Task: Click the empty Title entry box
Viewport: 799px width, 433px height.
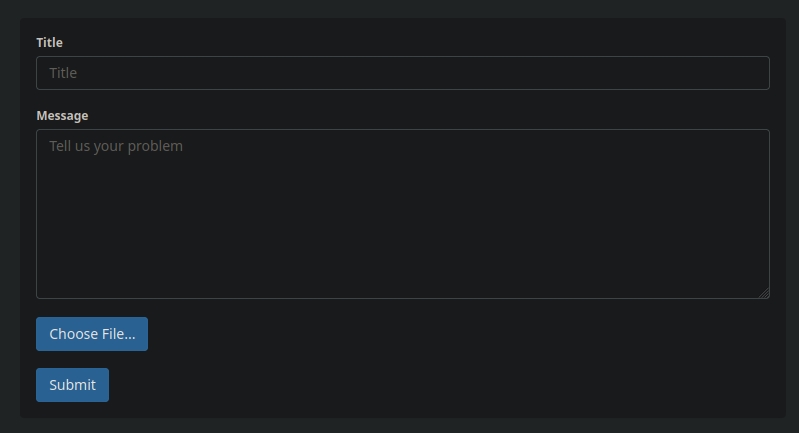Action: (402, 73)
